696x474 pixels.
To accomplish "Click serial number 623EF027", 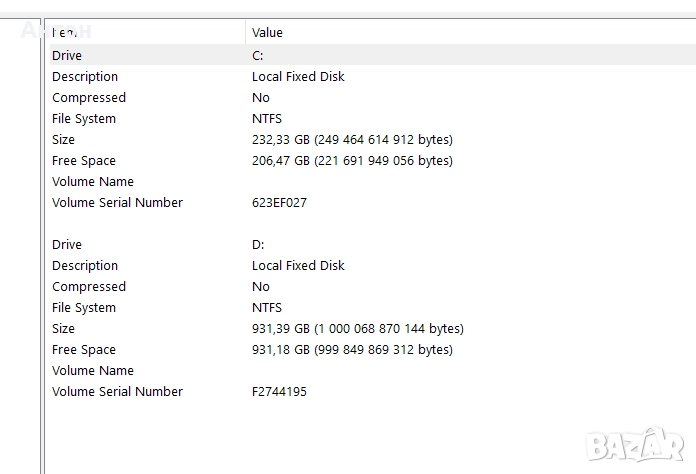I will 279,203.
